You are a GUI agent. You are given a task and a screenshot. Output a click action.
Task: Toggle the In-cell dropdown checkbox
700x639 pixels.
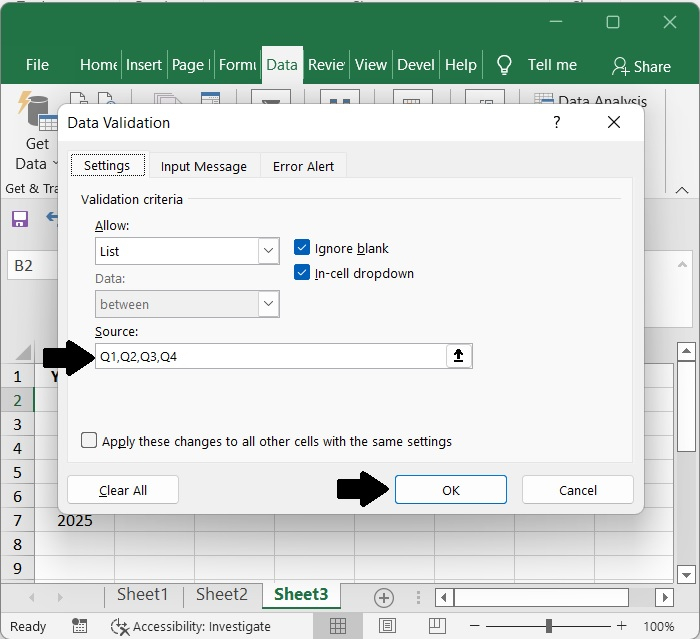[302, 272]
